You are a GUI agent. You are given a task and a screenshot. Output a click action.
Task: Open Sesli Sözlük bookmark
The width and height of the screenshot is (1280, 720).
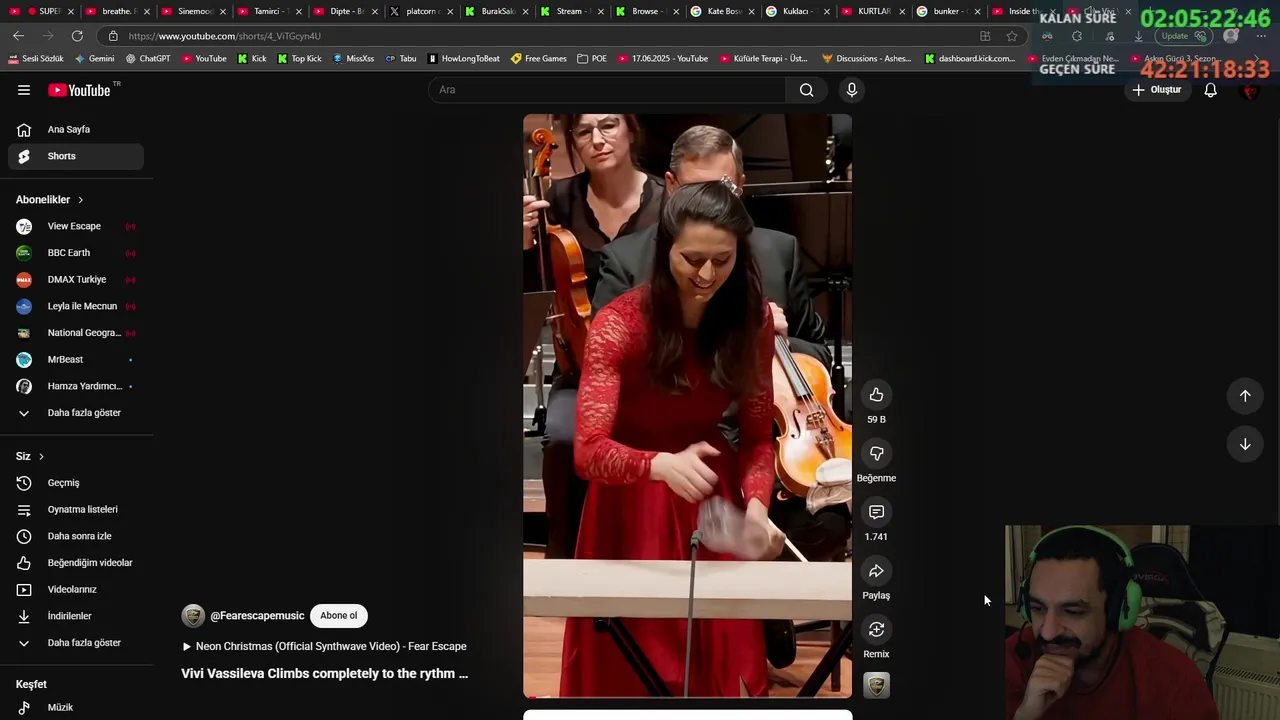36,59
